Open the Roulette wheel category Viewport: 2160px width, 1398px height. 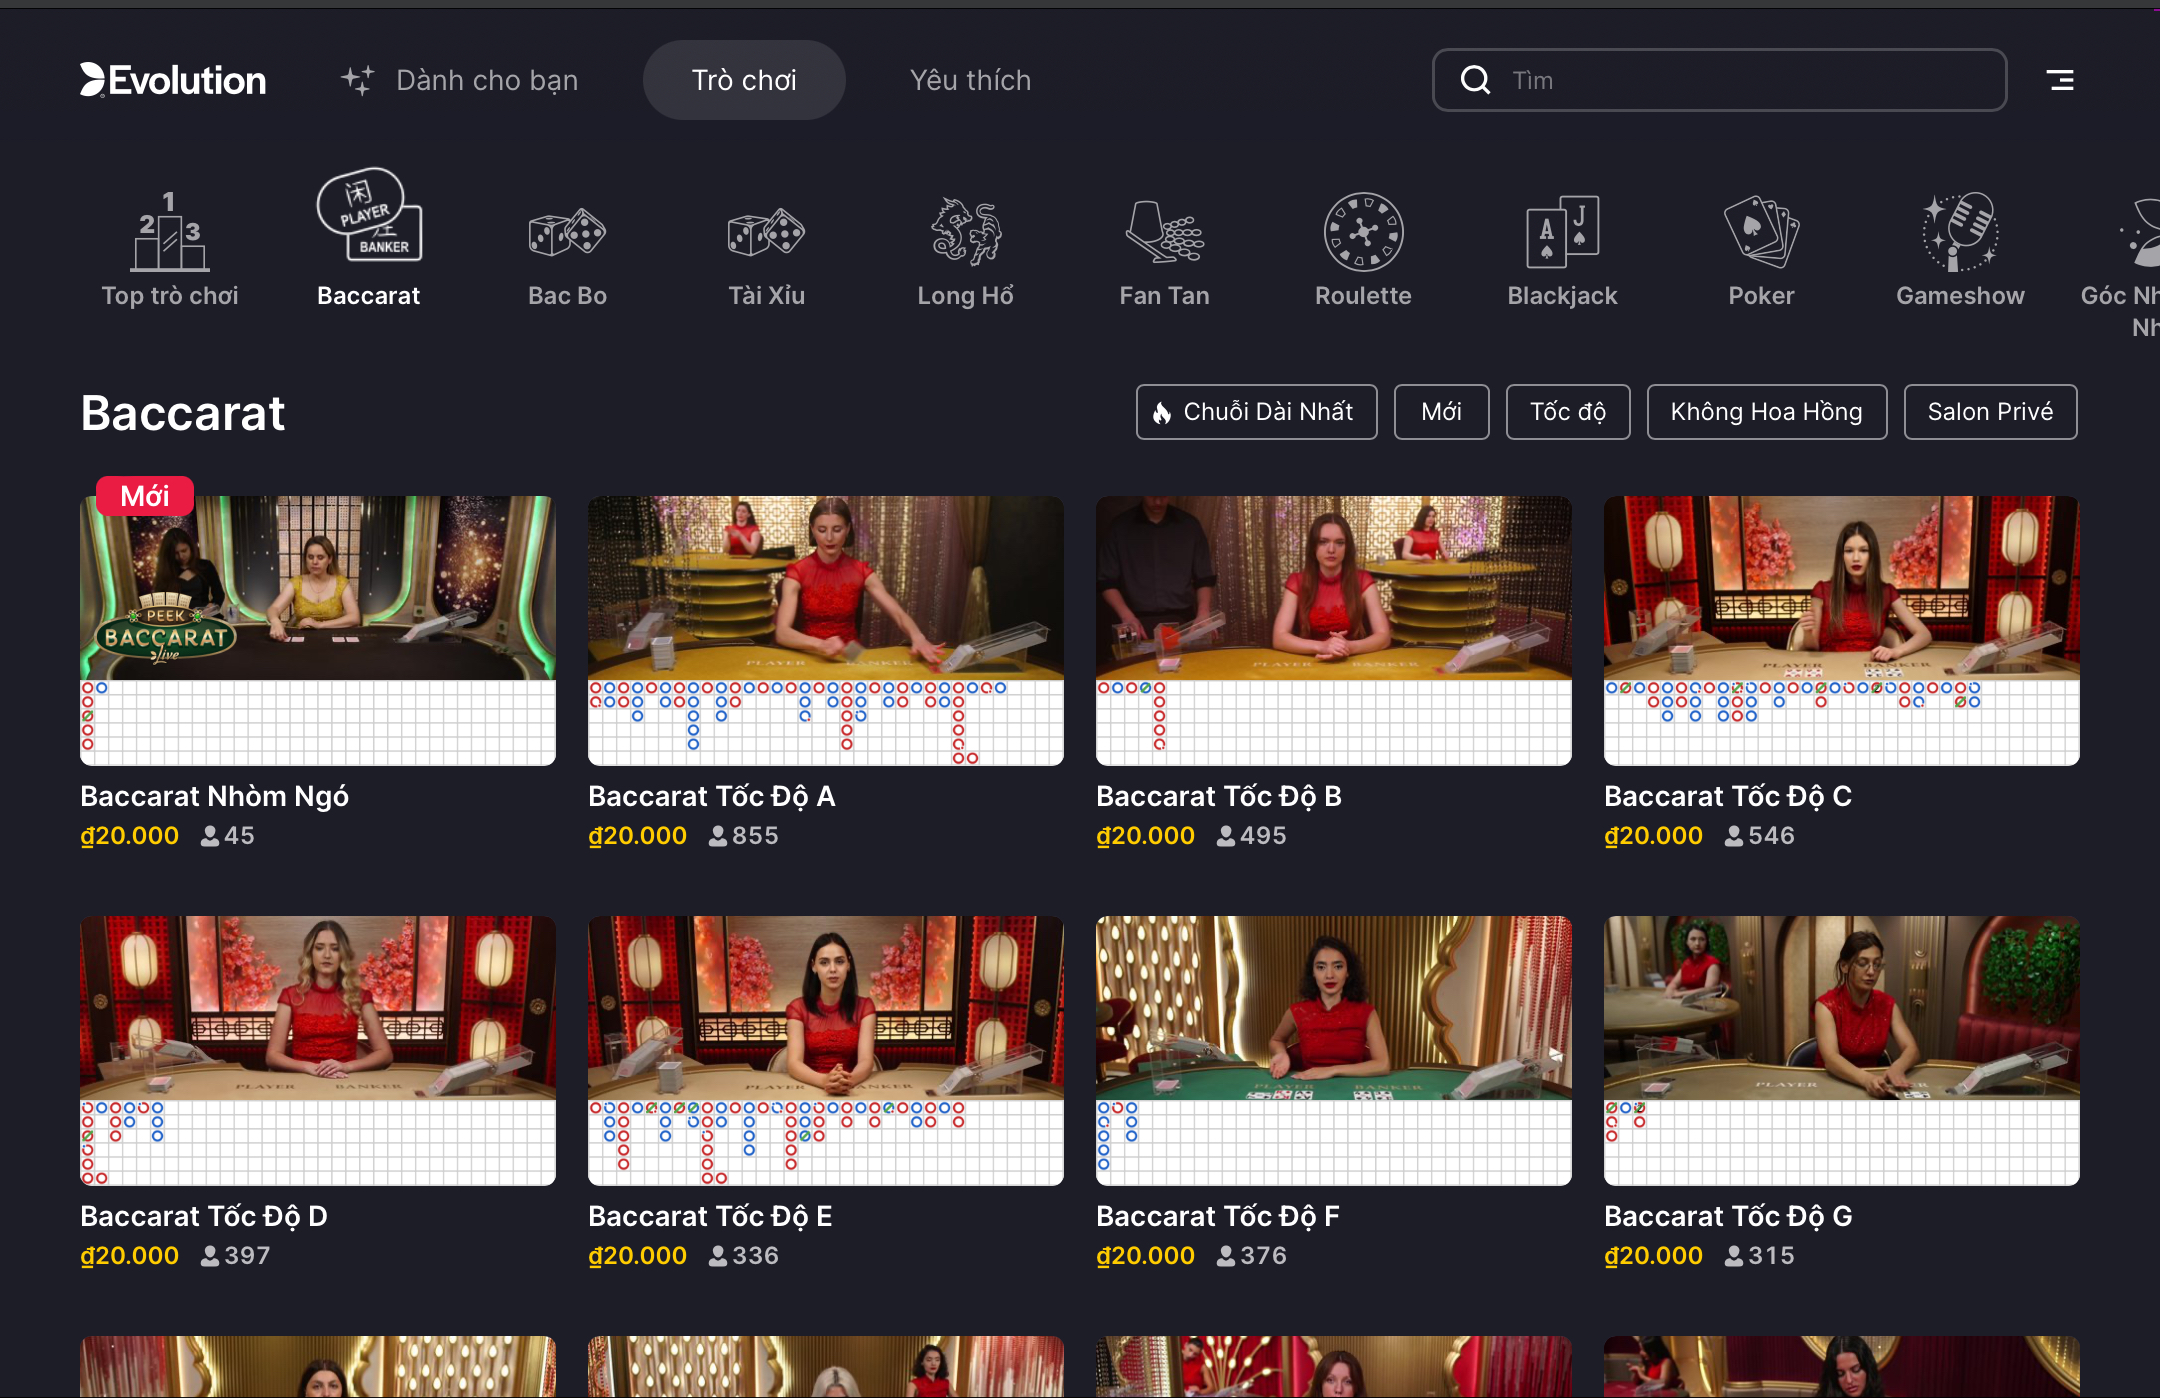click(1363, 232)
